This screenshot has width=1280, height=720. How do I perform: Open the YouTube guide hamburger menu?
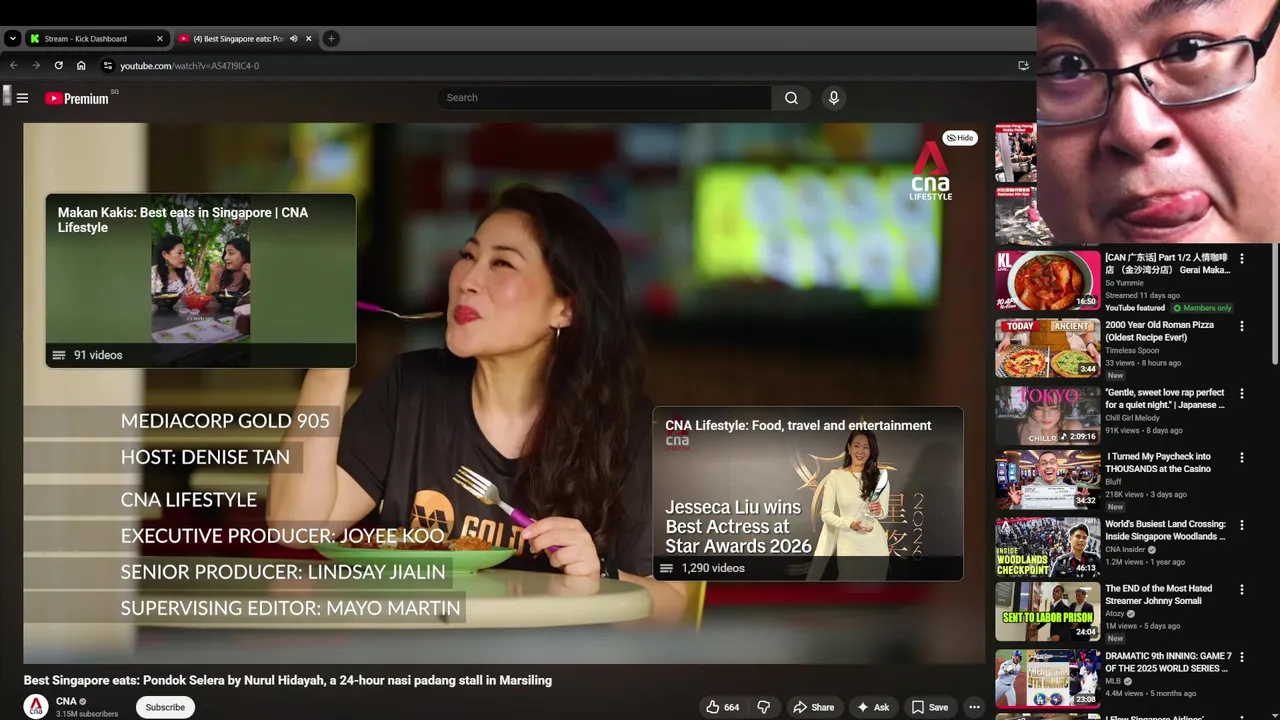coord(22,98)
